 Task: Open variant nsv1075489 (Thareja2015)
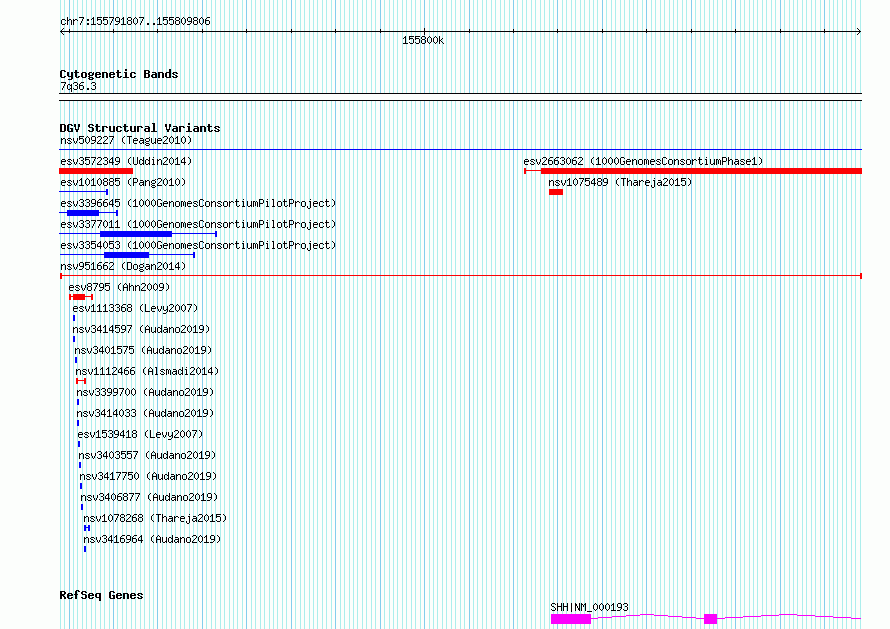620,182
